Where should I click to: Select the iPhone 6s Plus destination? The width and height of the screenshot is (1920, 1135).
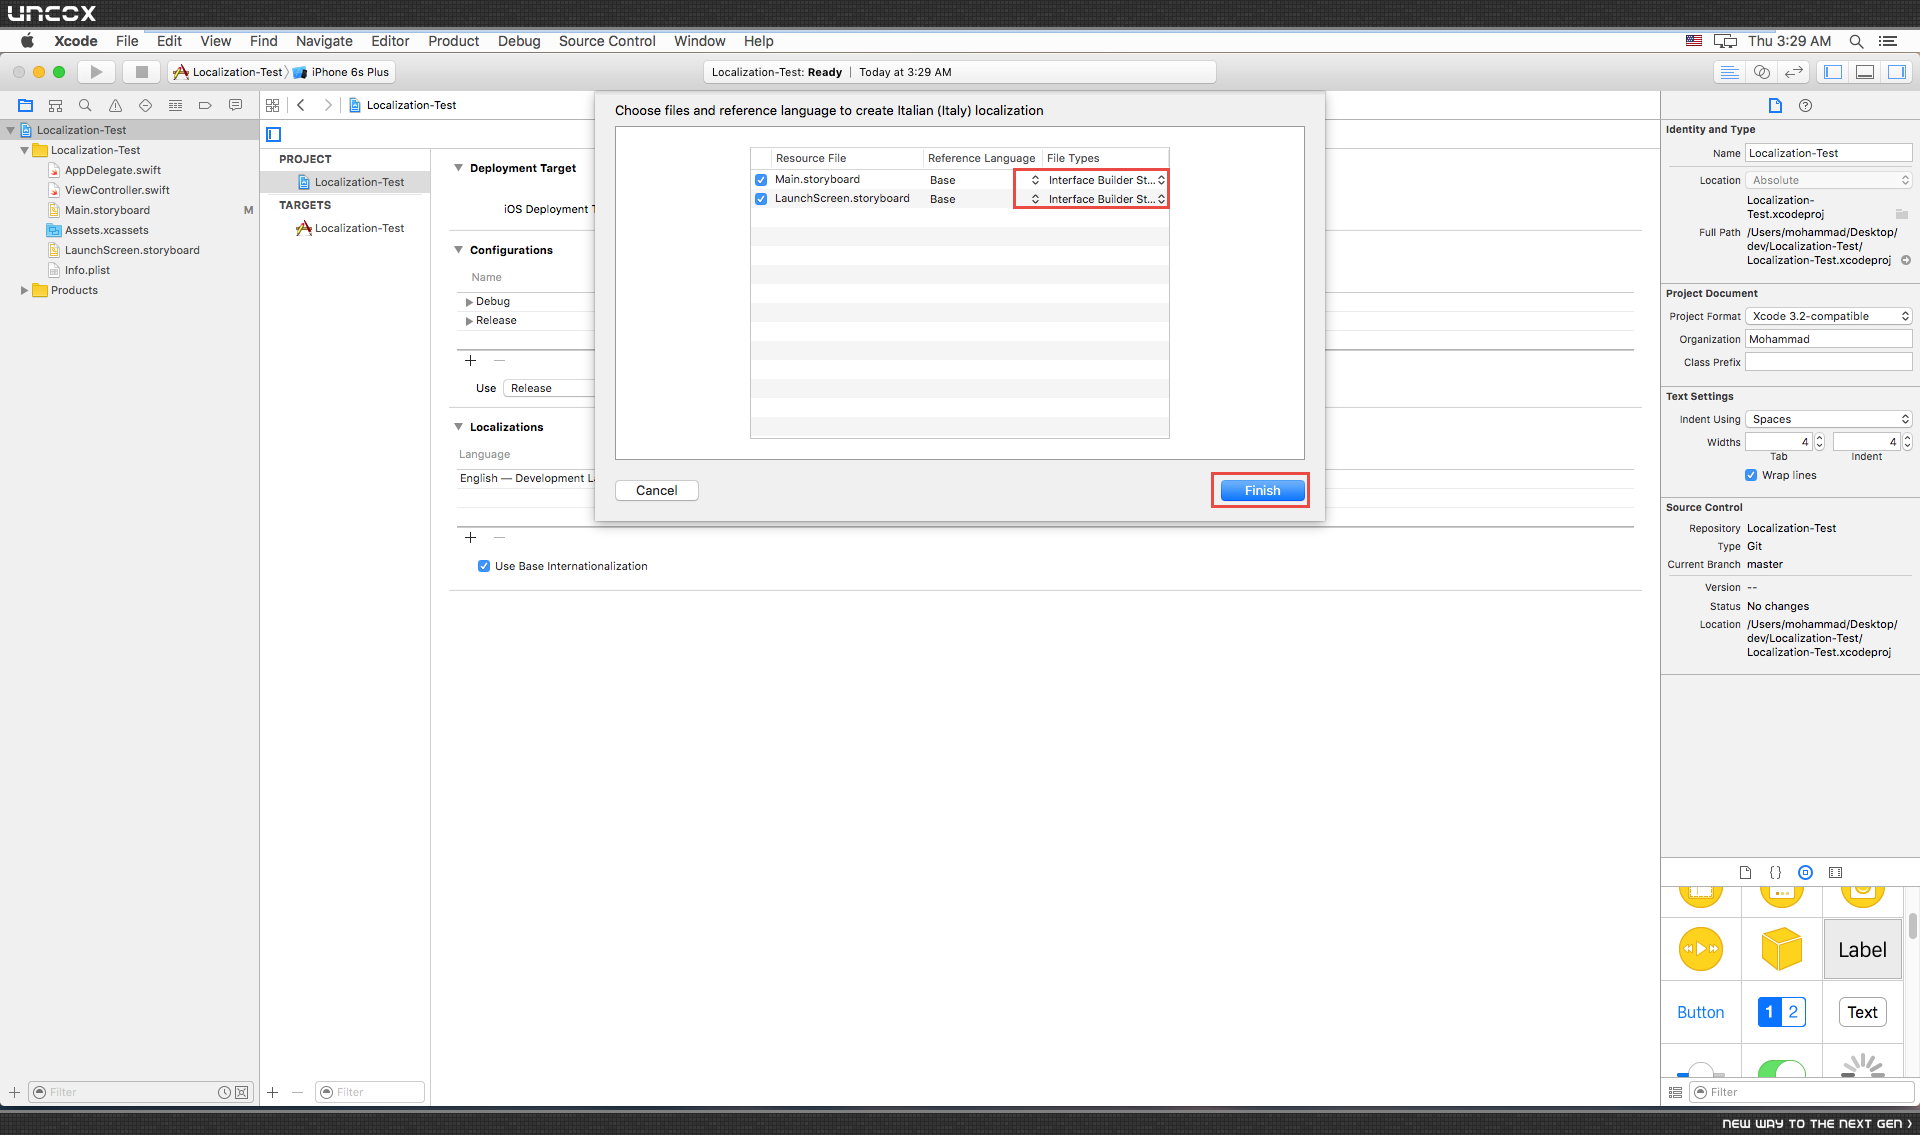(342, 72)
